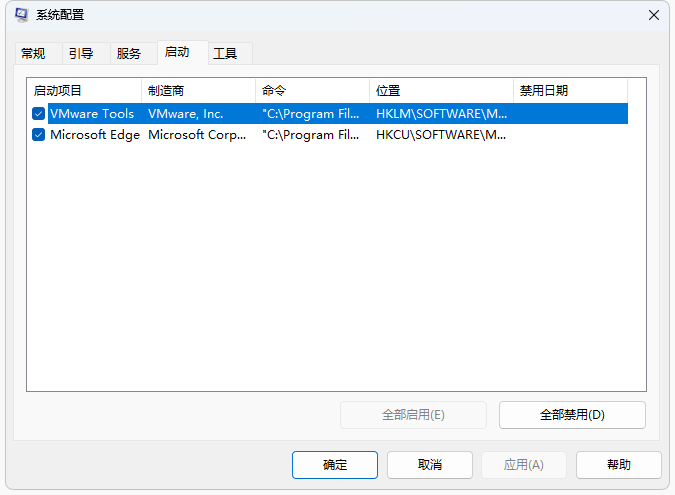The image size is (675, 495).
Task: Switch to the 工具 tab
Action: pyautogui.click(x=225, y=54)
